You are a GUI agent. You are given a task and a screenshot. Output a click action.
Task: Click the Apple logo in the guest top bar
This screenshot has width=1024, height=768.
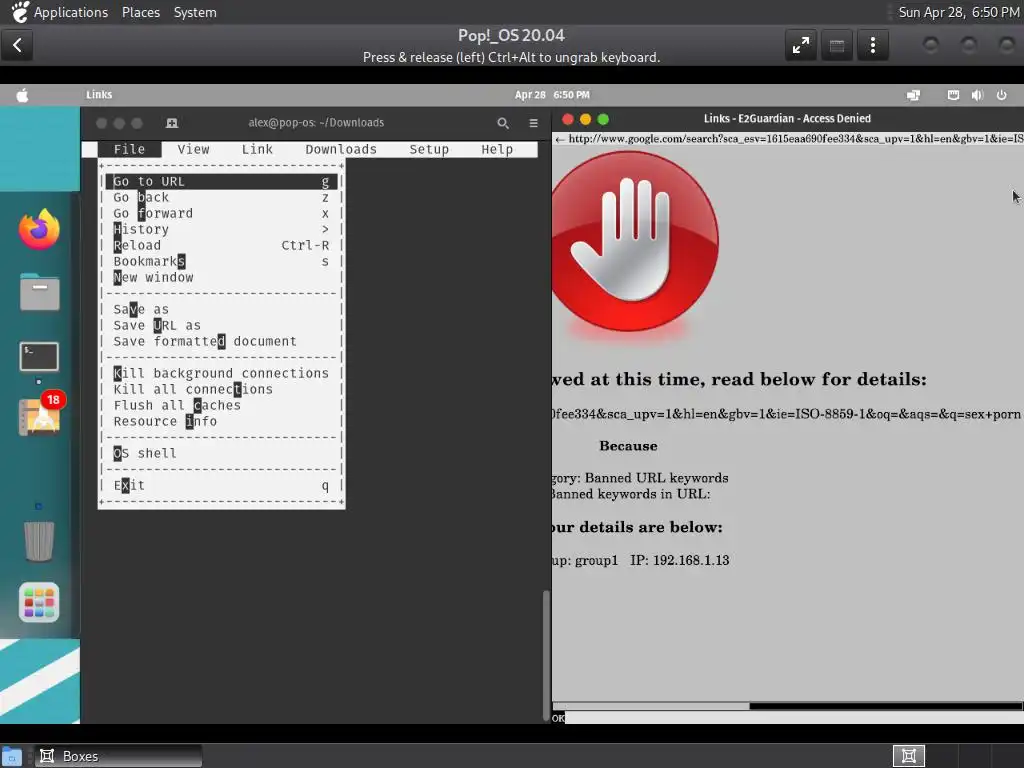point(22,95)
